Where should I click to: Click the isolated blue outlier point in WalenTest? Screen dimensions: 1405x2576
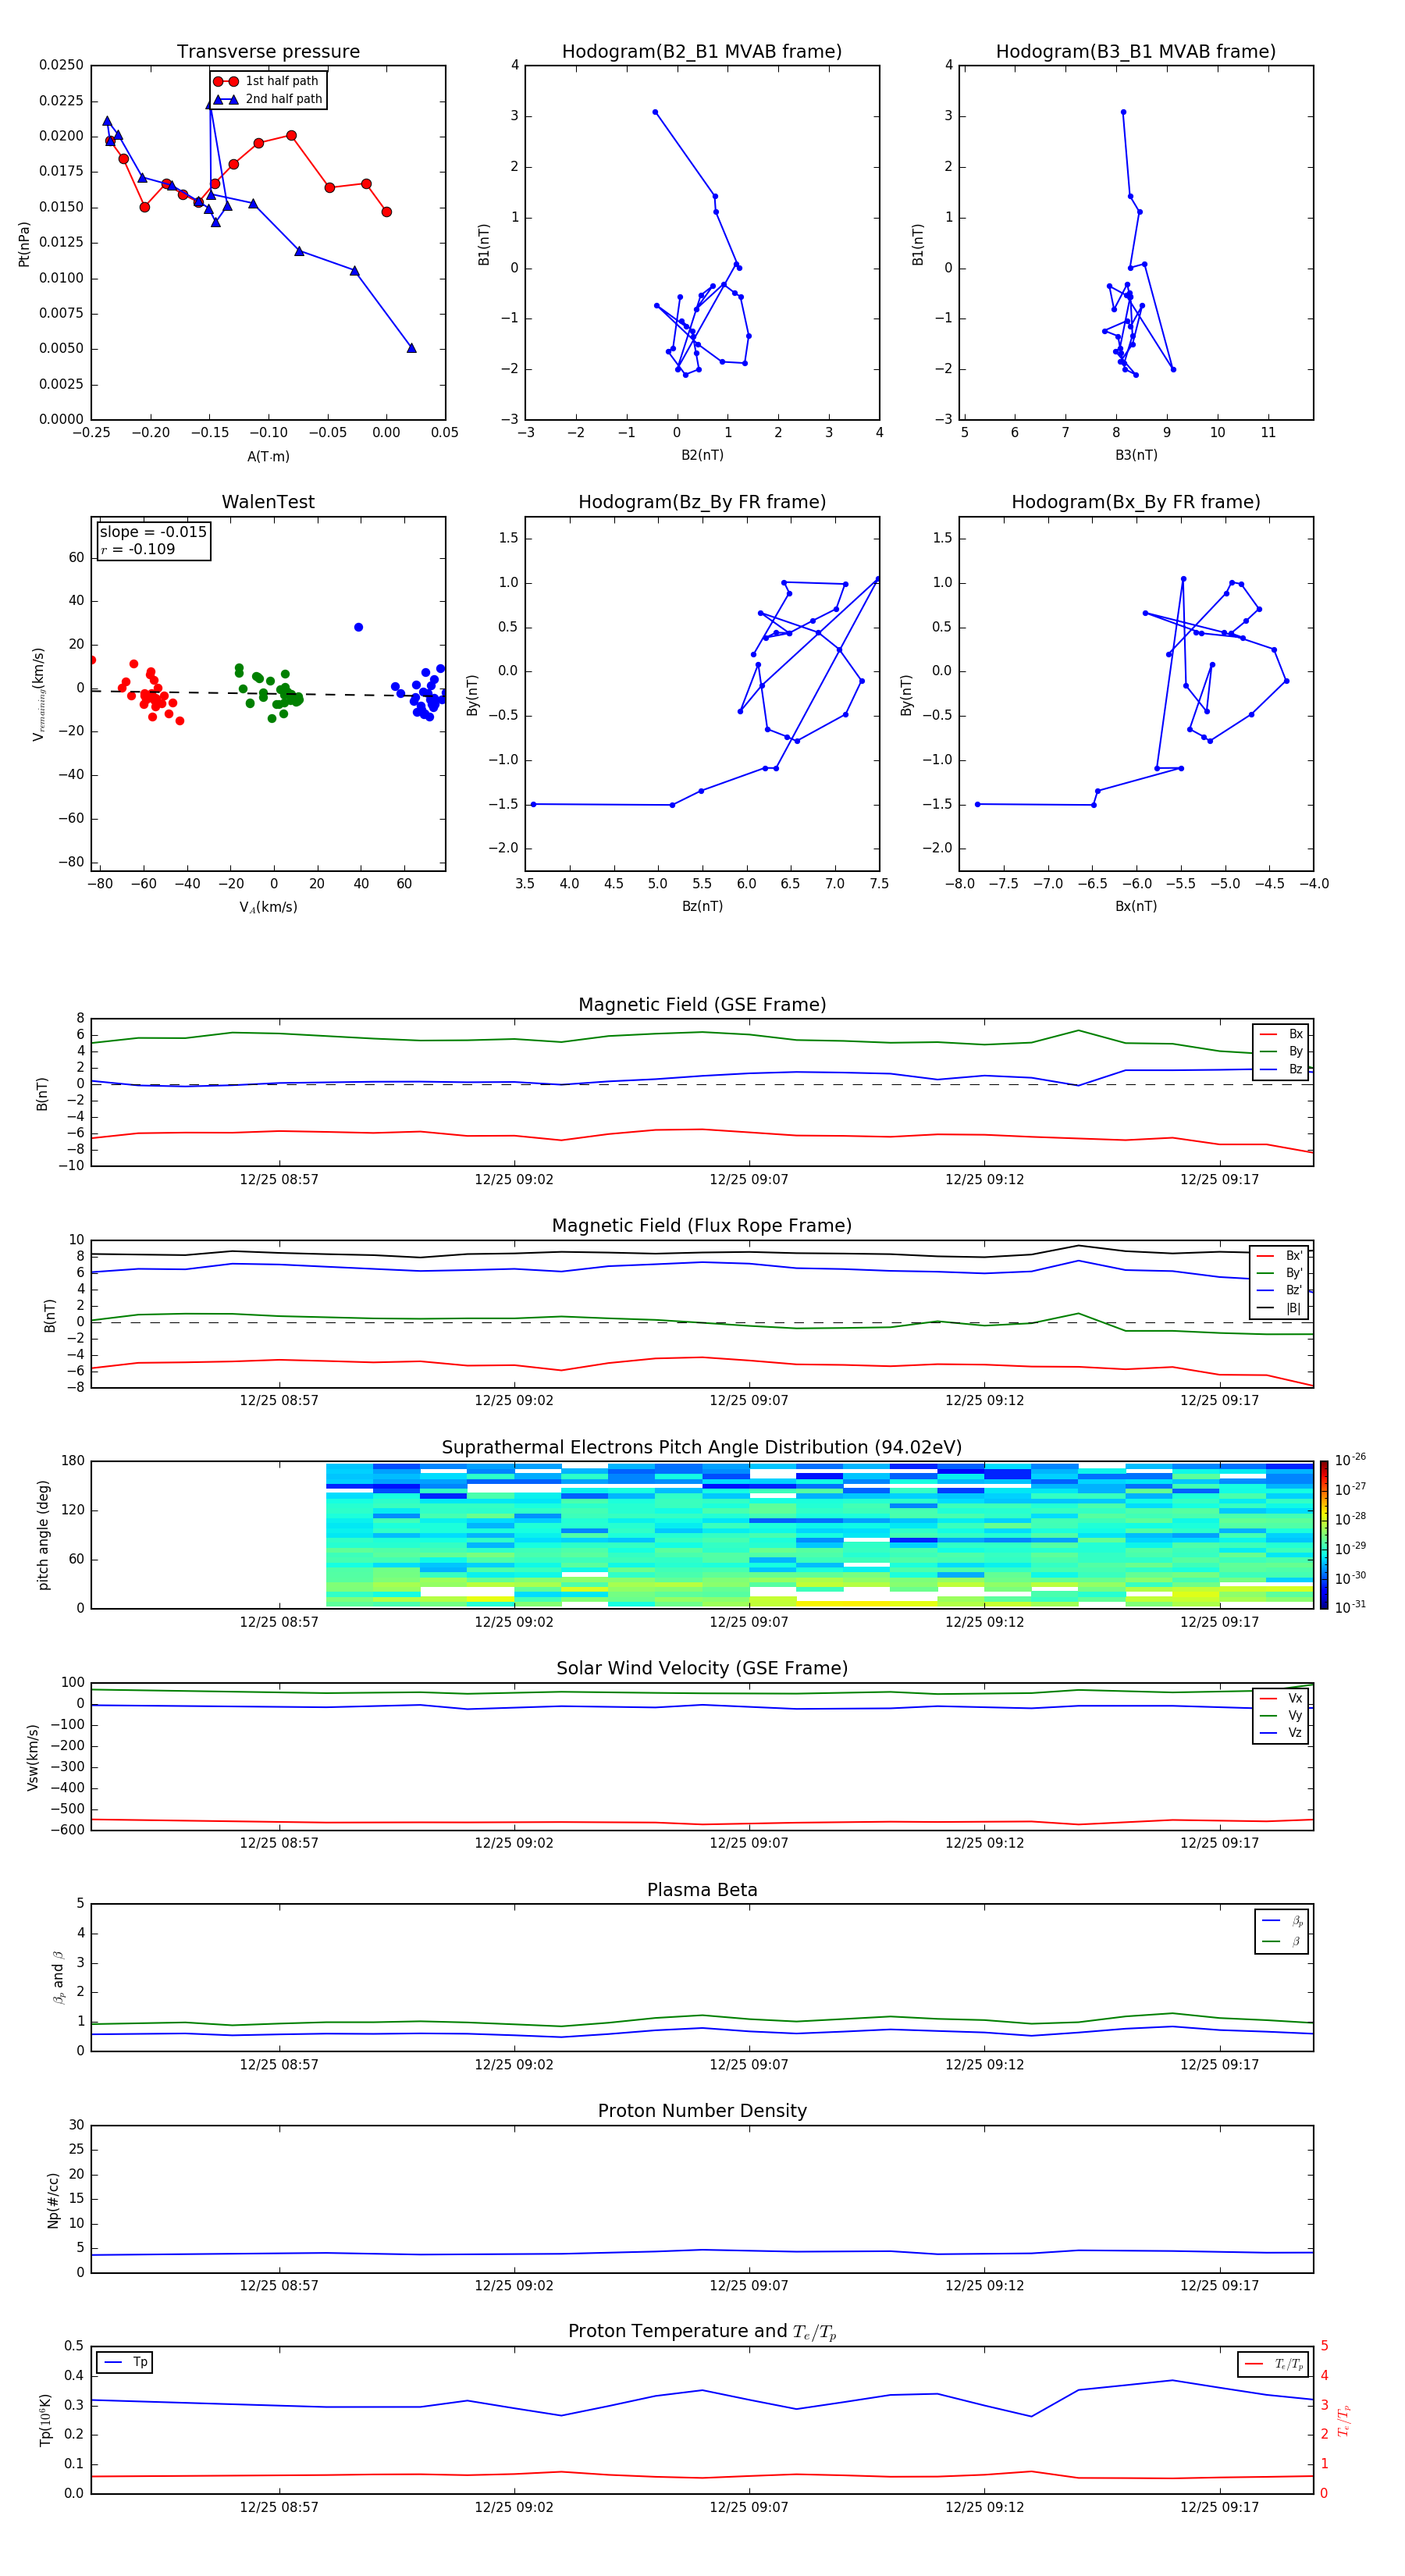click(x=358, y=627)
